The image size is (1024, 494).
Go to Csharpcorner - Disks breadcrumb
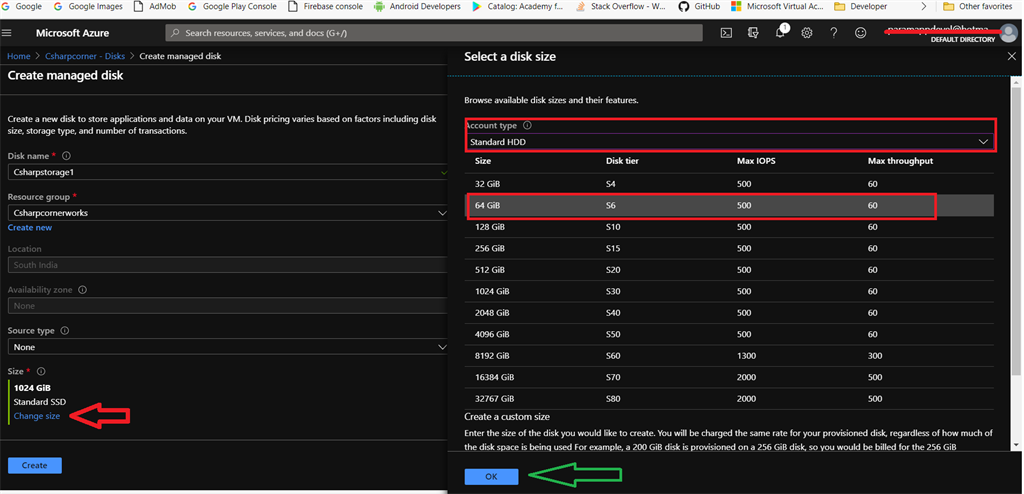(85, 56)
